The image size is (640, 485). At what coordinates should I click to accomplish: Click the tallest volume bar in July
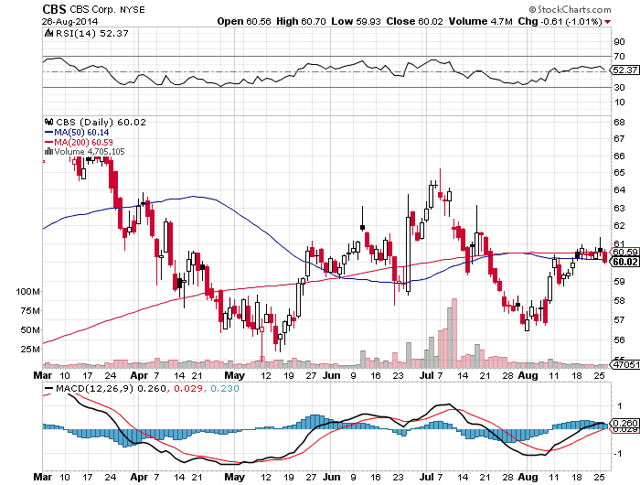(x=454, y=334)
